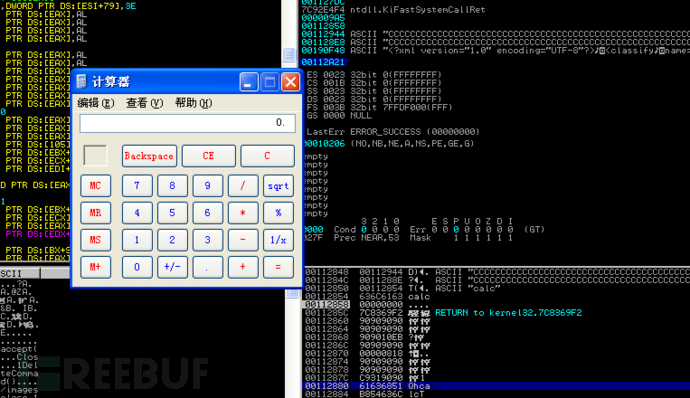Select highlighted register value 00112A21

323,62
